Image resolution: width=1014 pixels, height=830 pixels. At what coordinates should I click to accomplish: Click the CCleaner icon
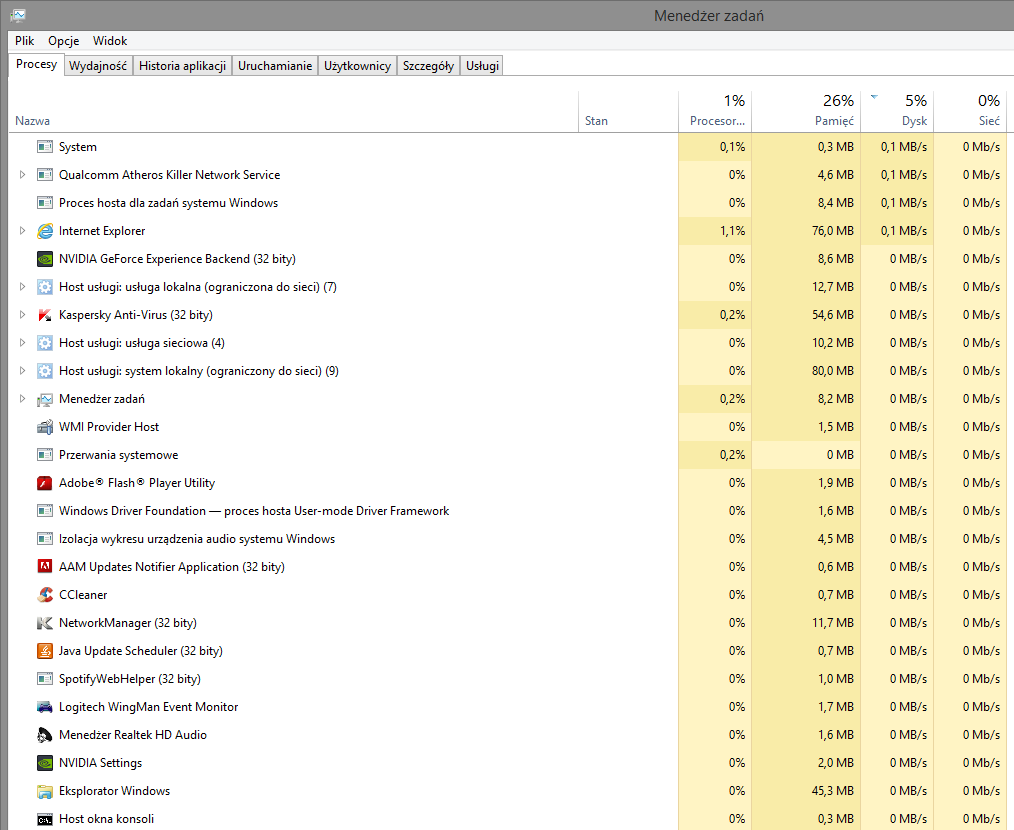tap(45, 595)
